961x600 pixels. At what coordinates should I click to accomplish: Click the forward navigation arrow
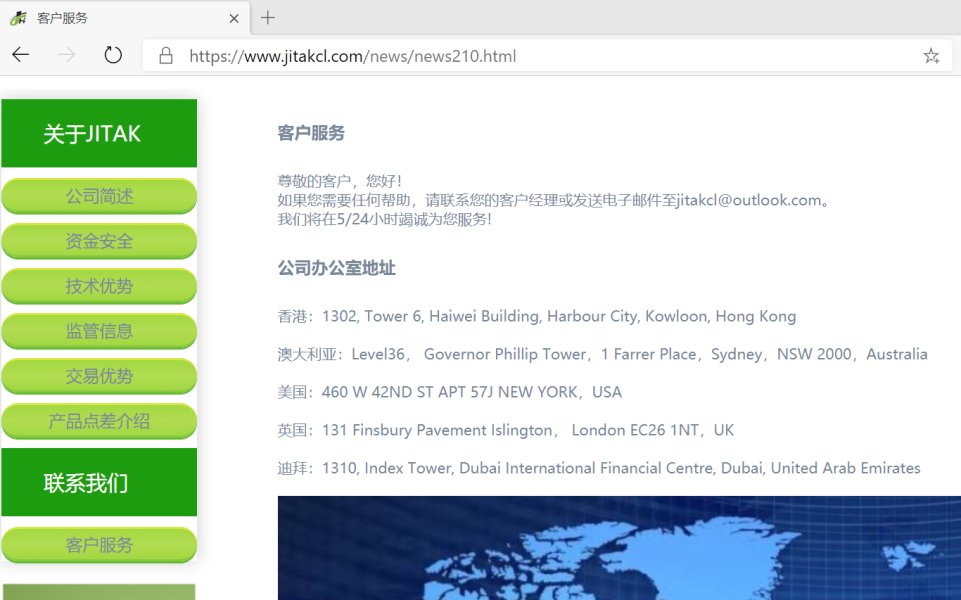(x=67, y=55)
